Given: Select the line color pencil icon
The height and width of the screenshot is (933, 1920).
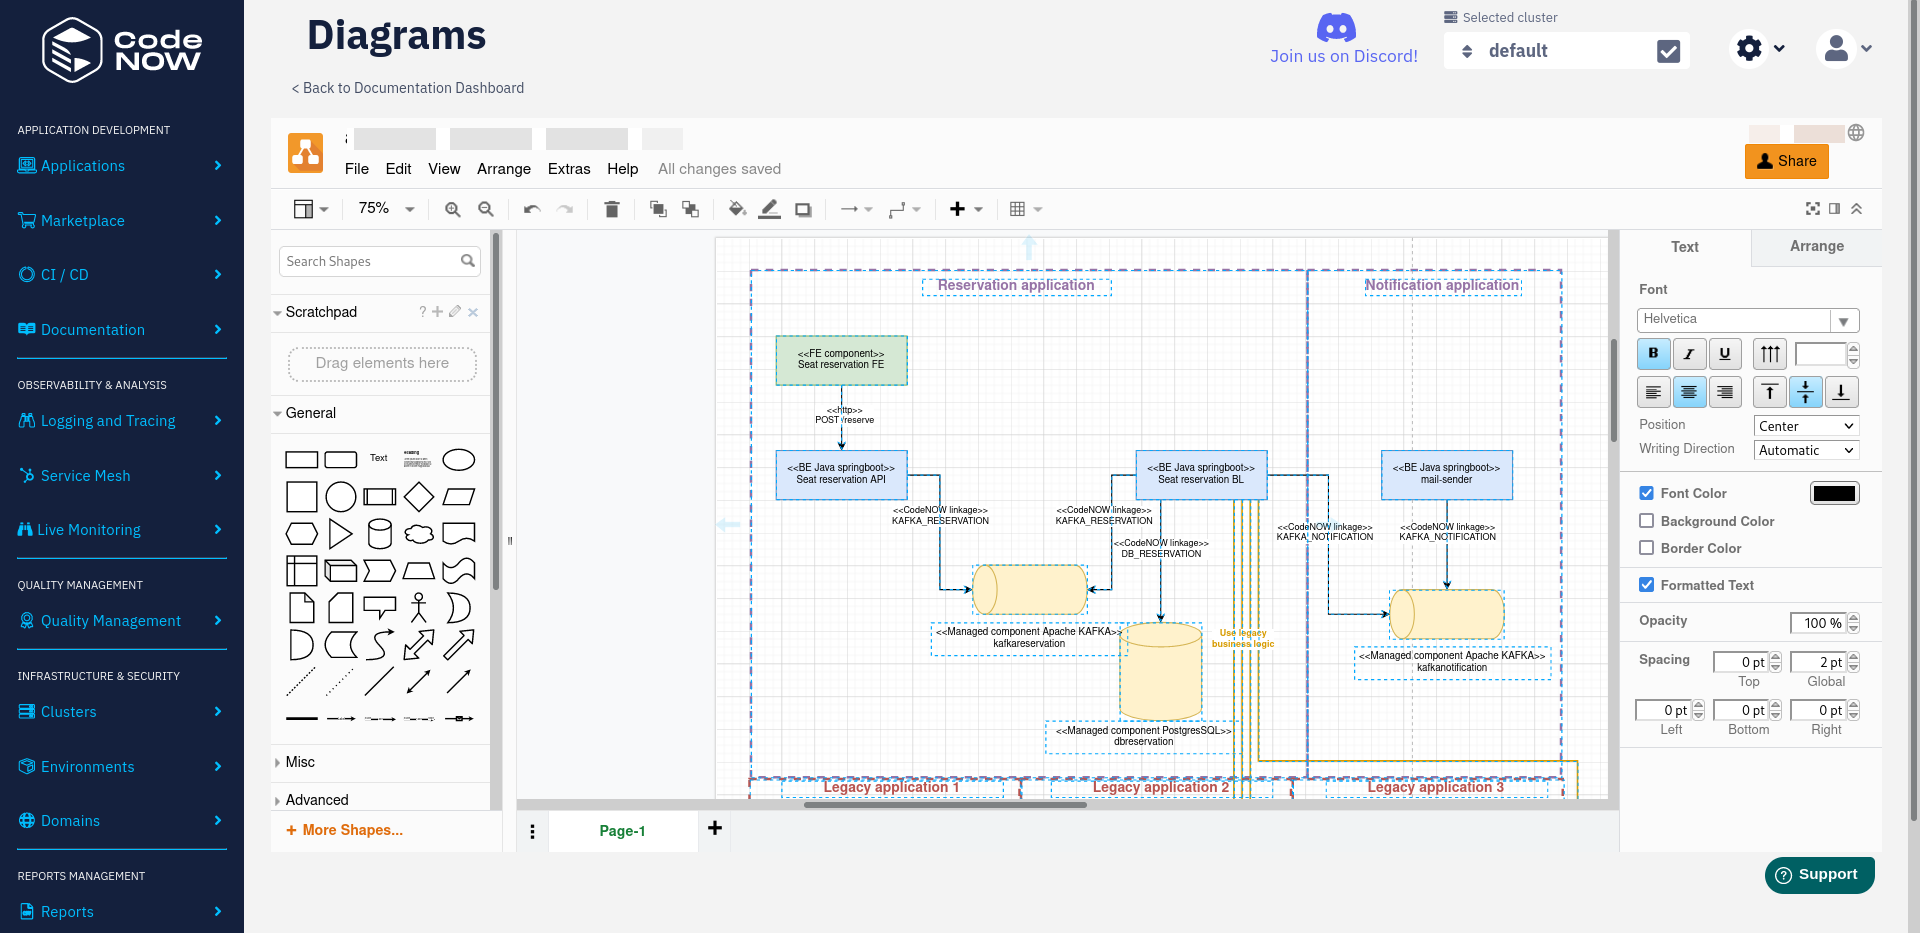Looking at the screenshot, I should coord(769,209).
